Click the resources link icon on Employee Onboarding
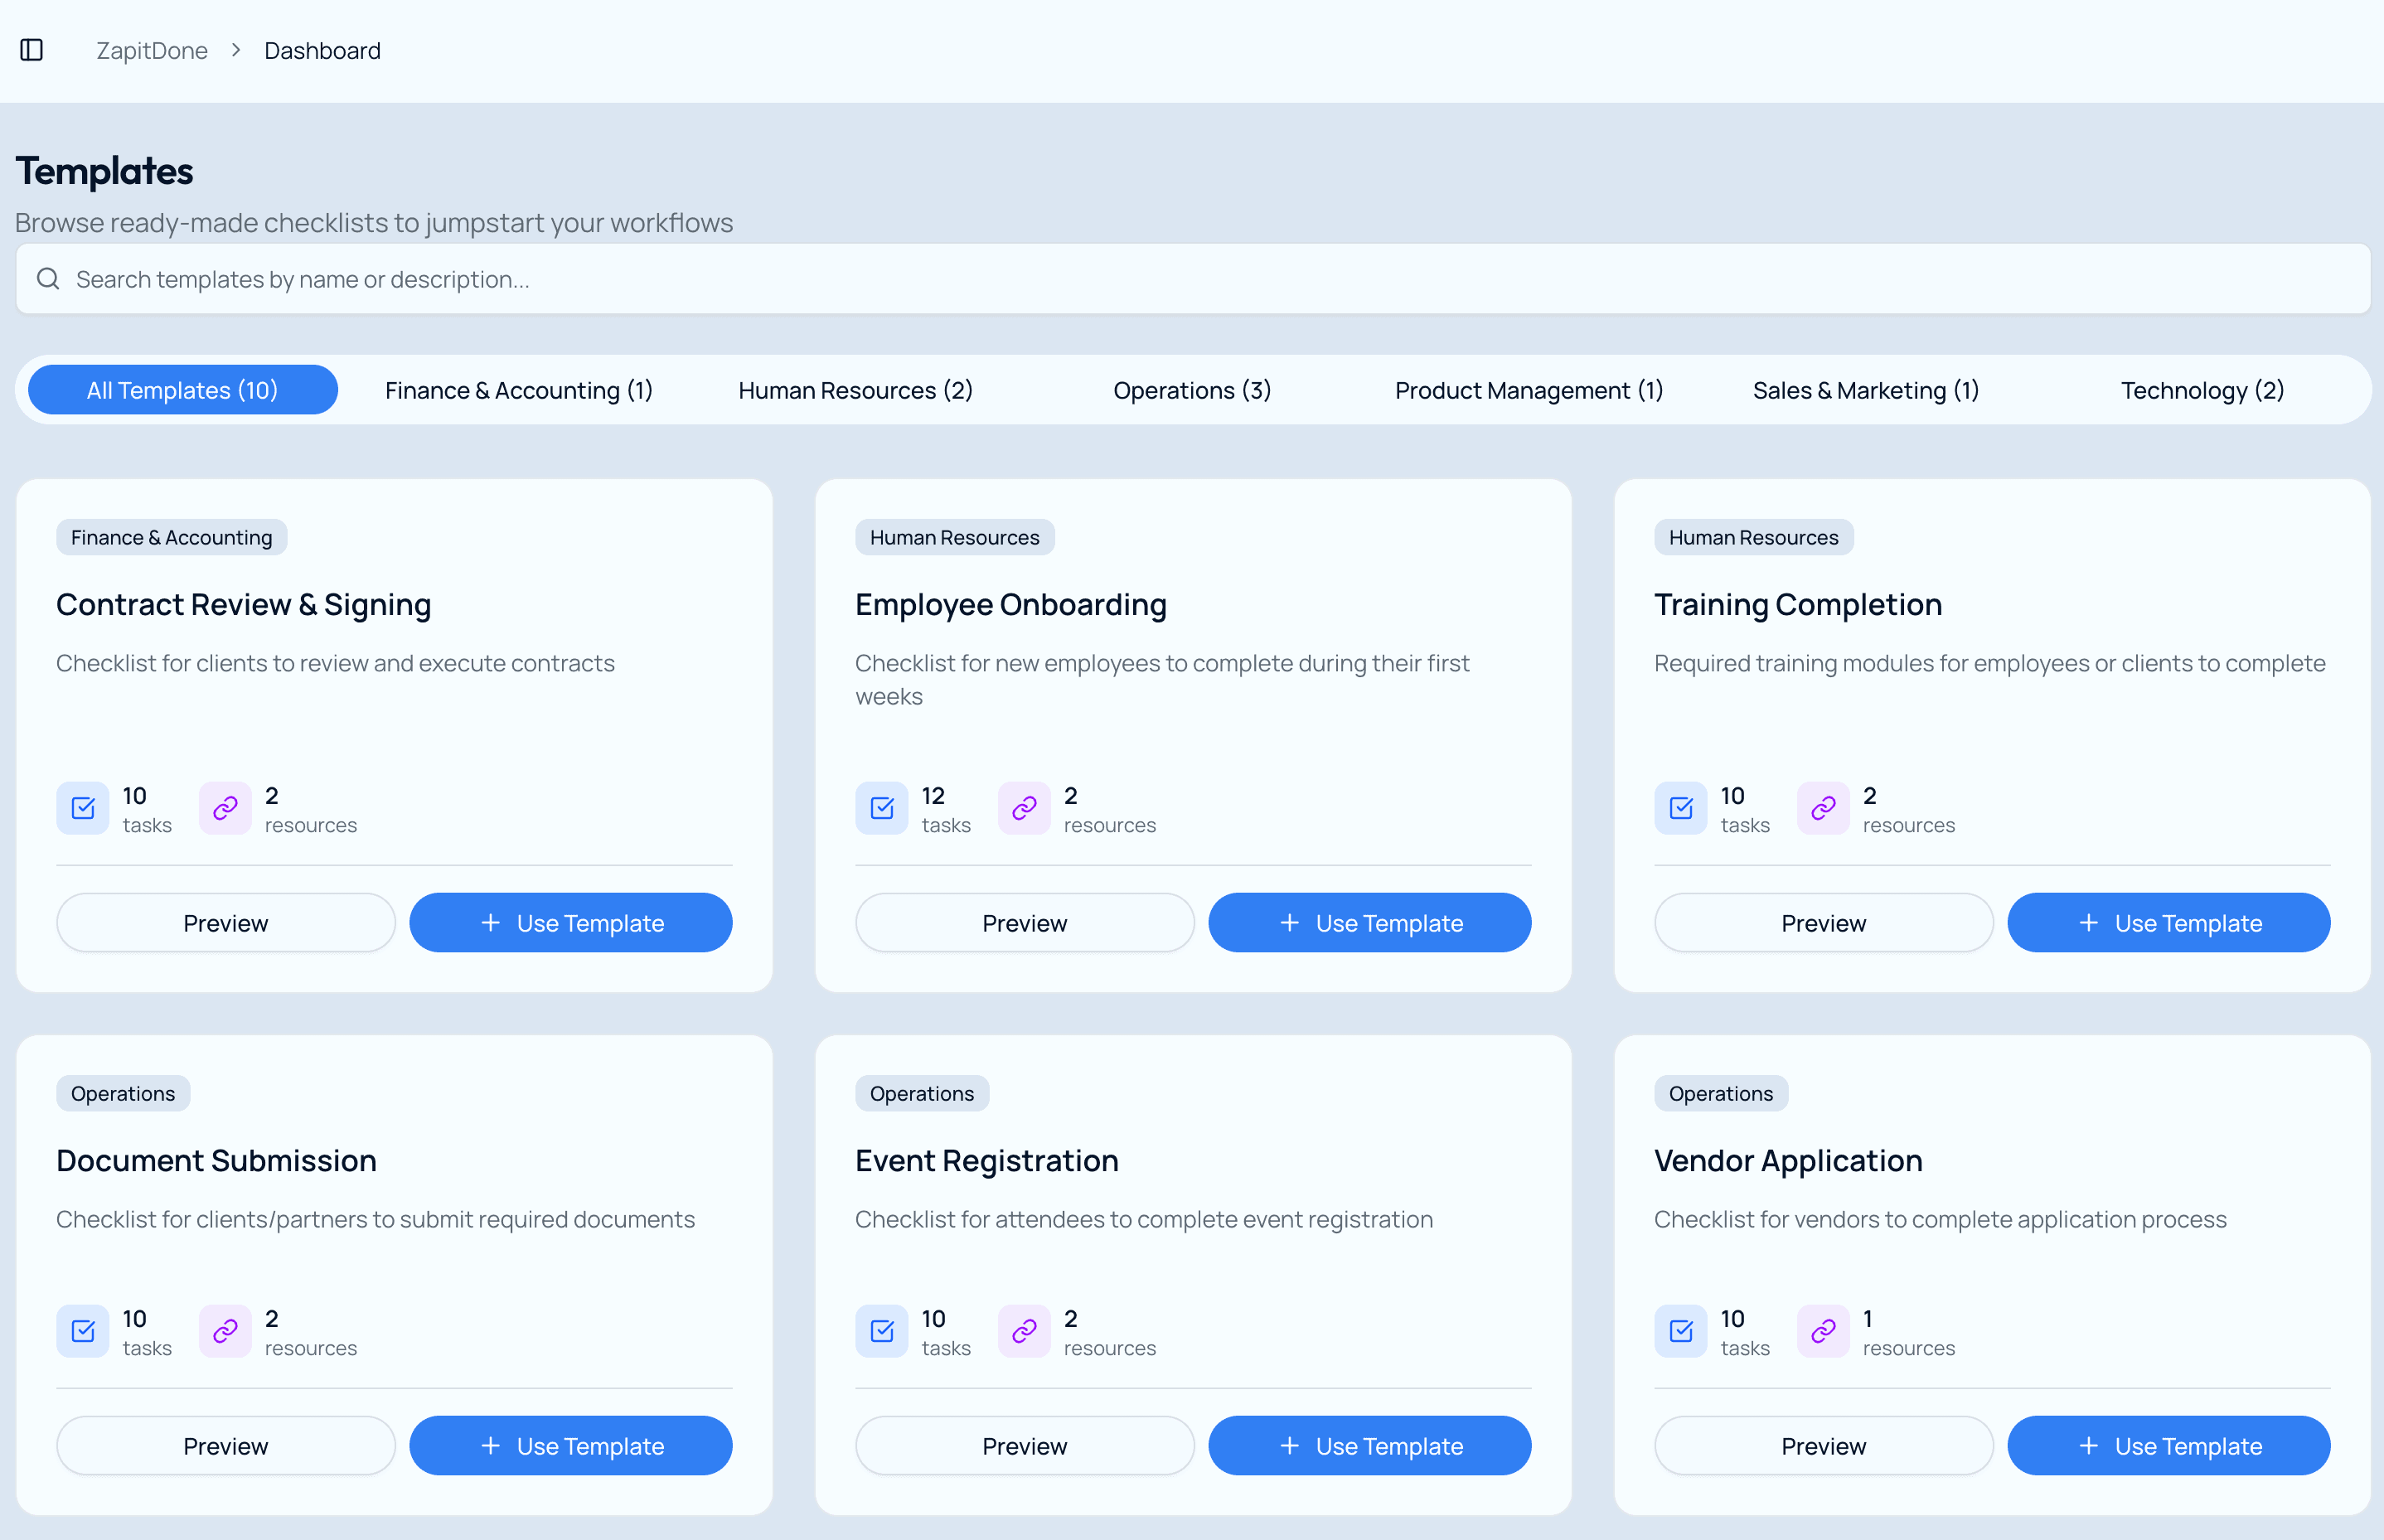This screenshot has height=1540, width=2384. coord(1023,808)
